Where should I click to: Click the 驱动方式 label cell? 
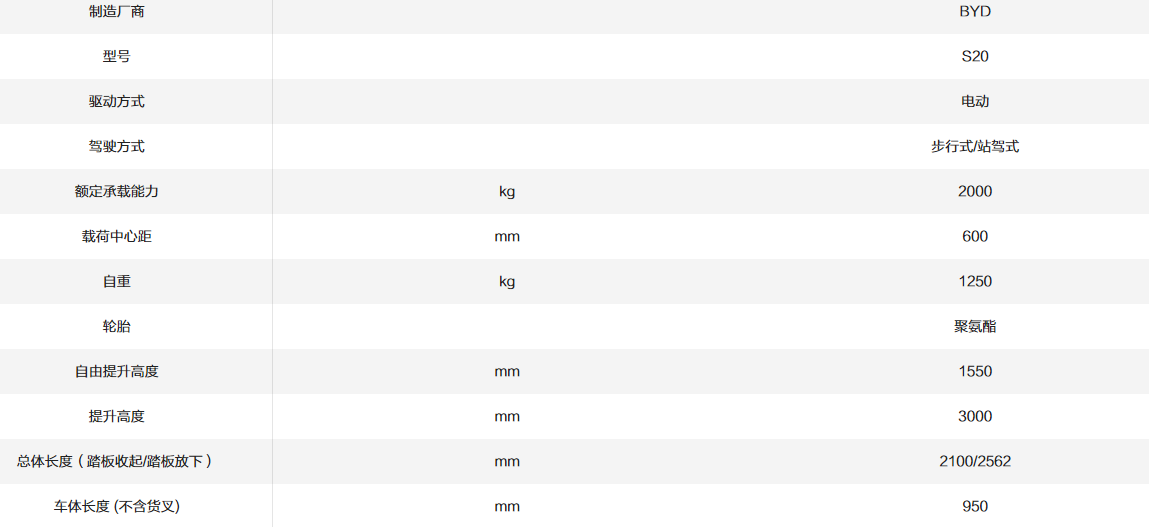116,102
